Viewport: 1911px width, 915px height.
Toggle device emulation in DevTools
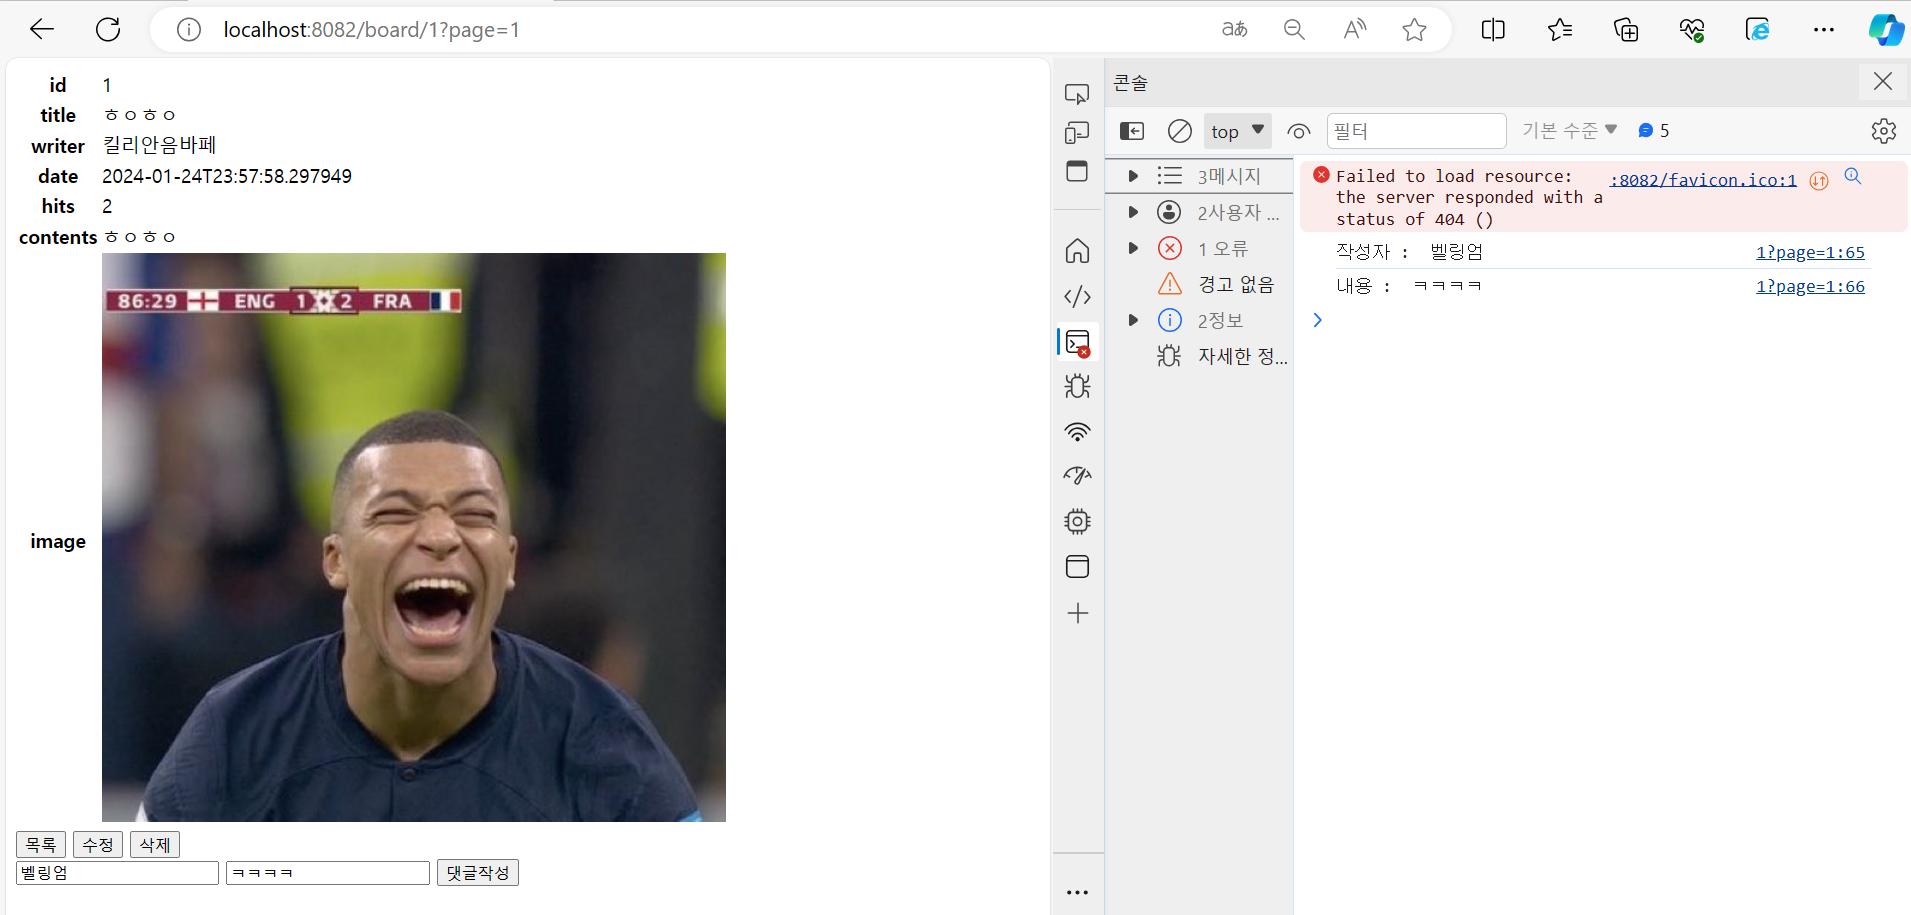coord(1077,133)
